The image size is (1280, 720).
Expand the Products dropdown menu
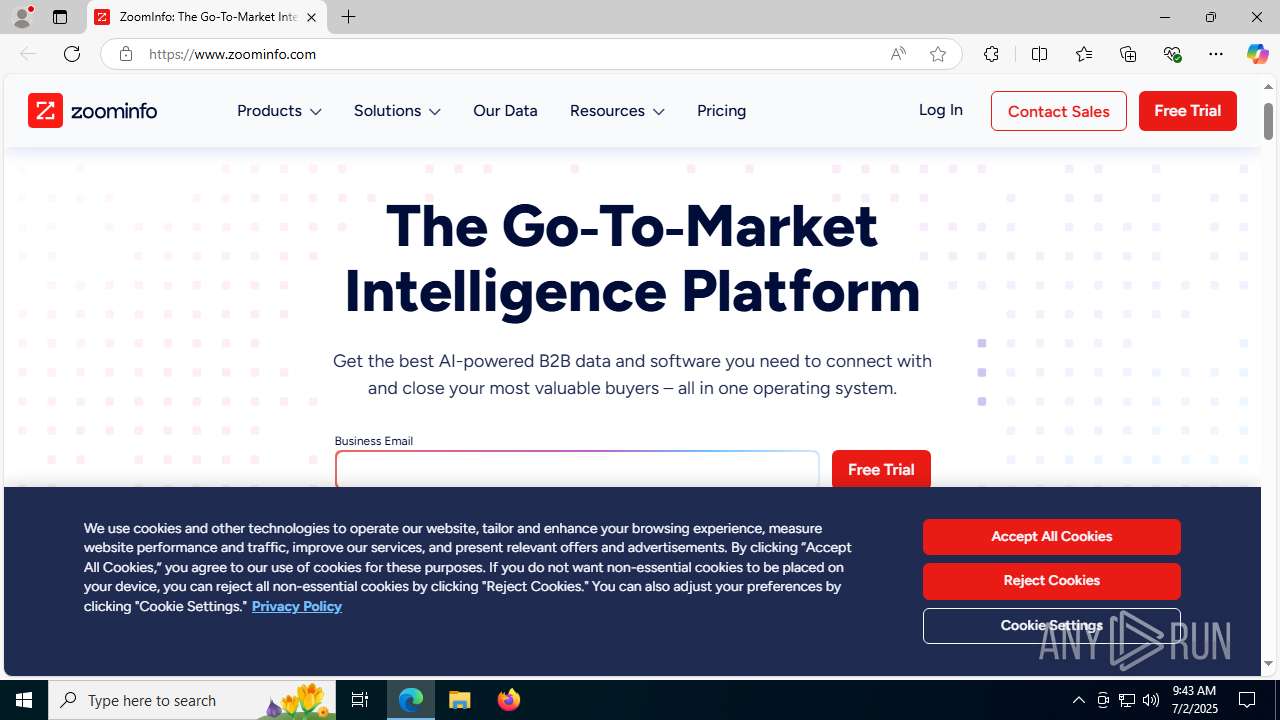tap(279, 111)
